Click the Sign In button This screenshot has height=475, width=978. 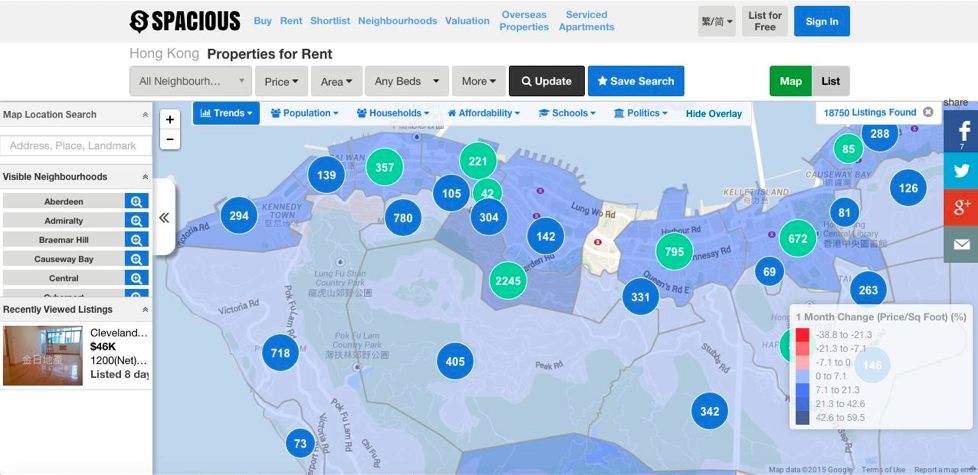click(821, 21)
